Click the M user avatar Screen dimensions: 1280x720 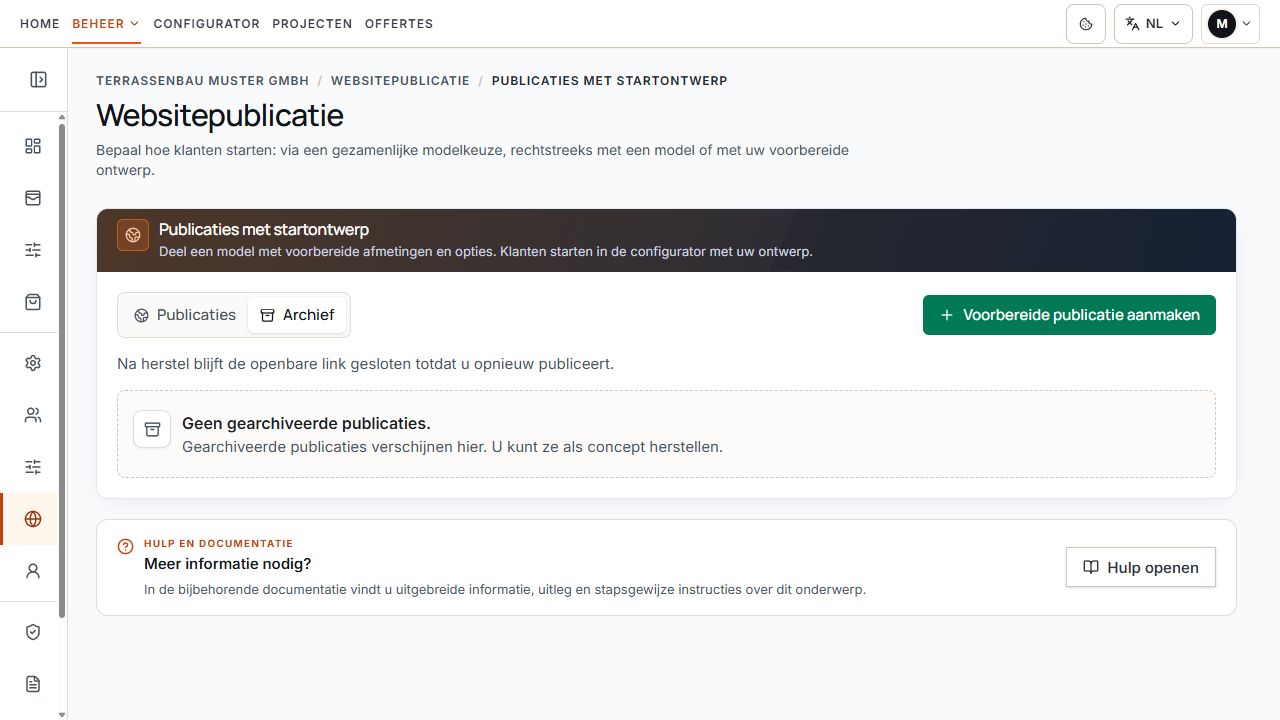pos(1222,24)
